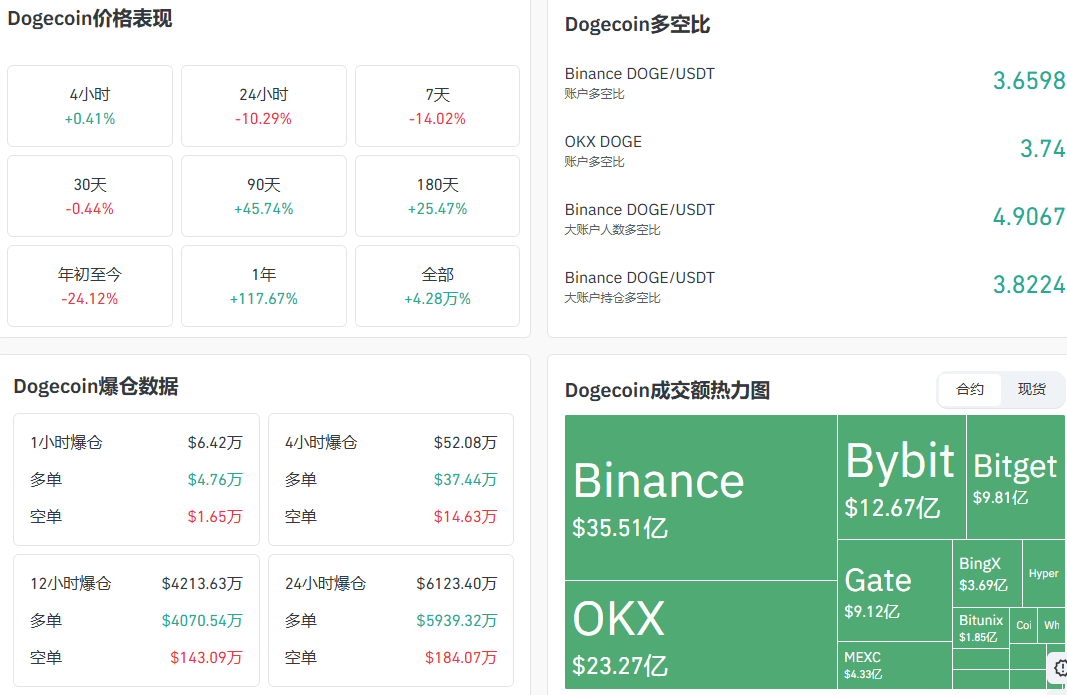Select the Bybit heatmap block
The height and width of the screenshot is (695, 1067).
[902, 477]
